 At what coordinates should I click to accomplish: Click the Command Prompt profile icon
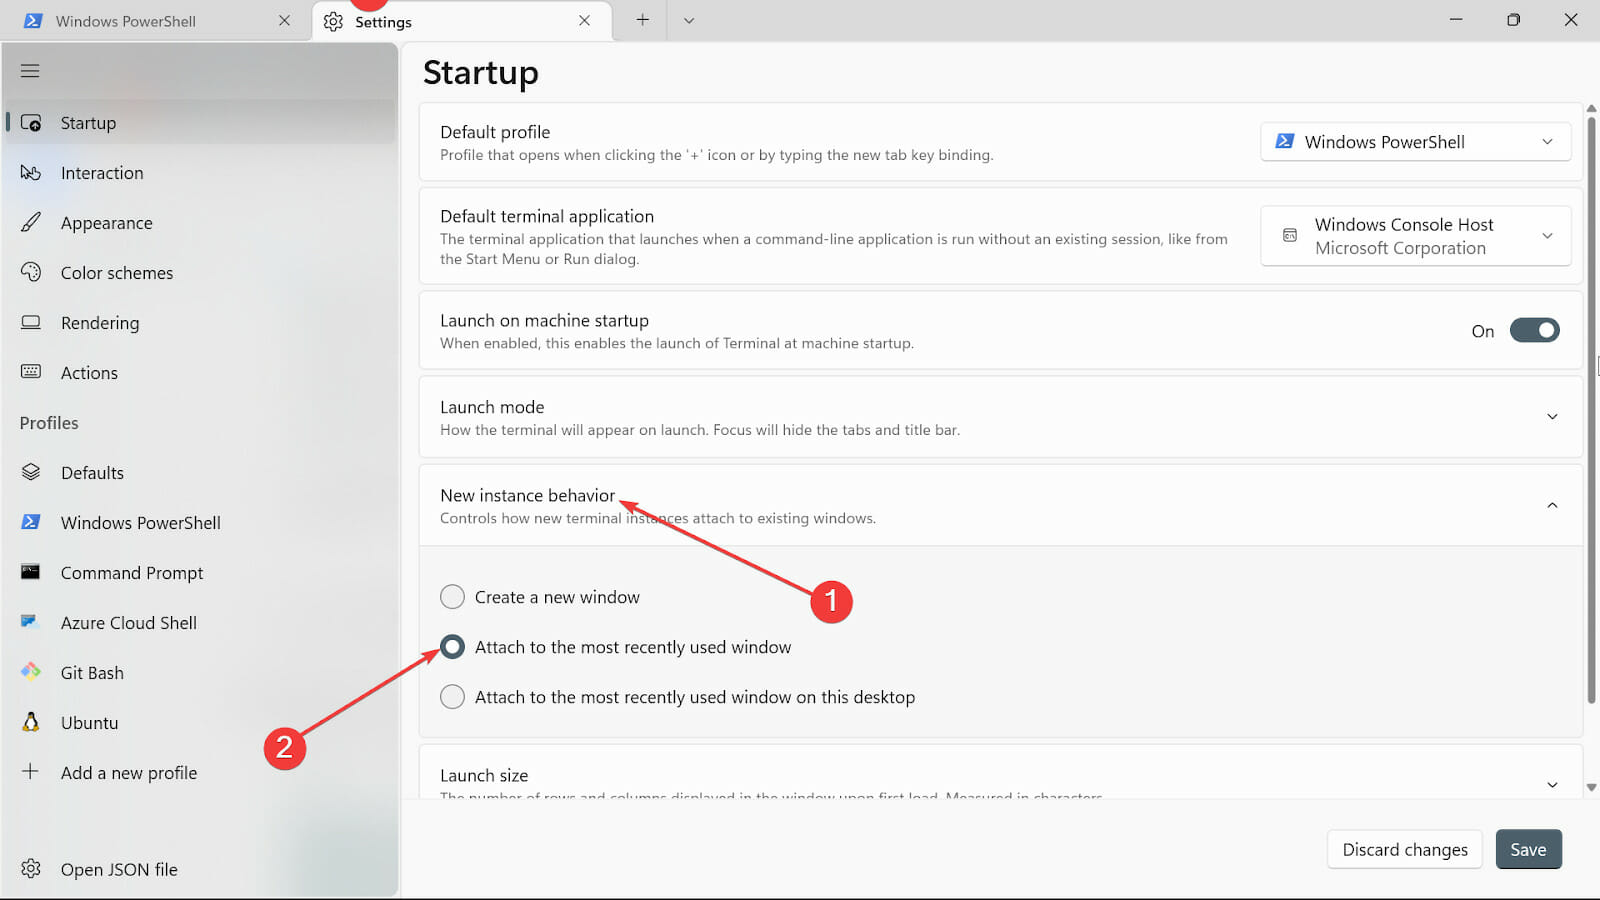click(31, 572)
